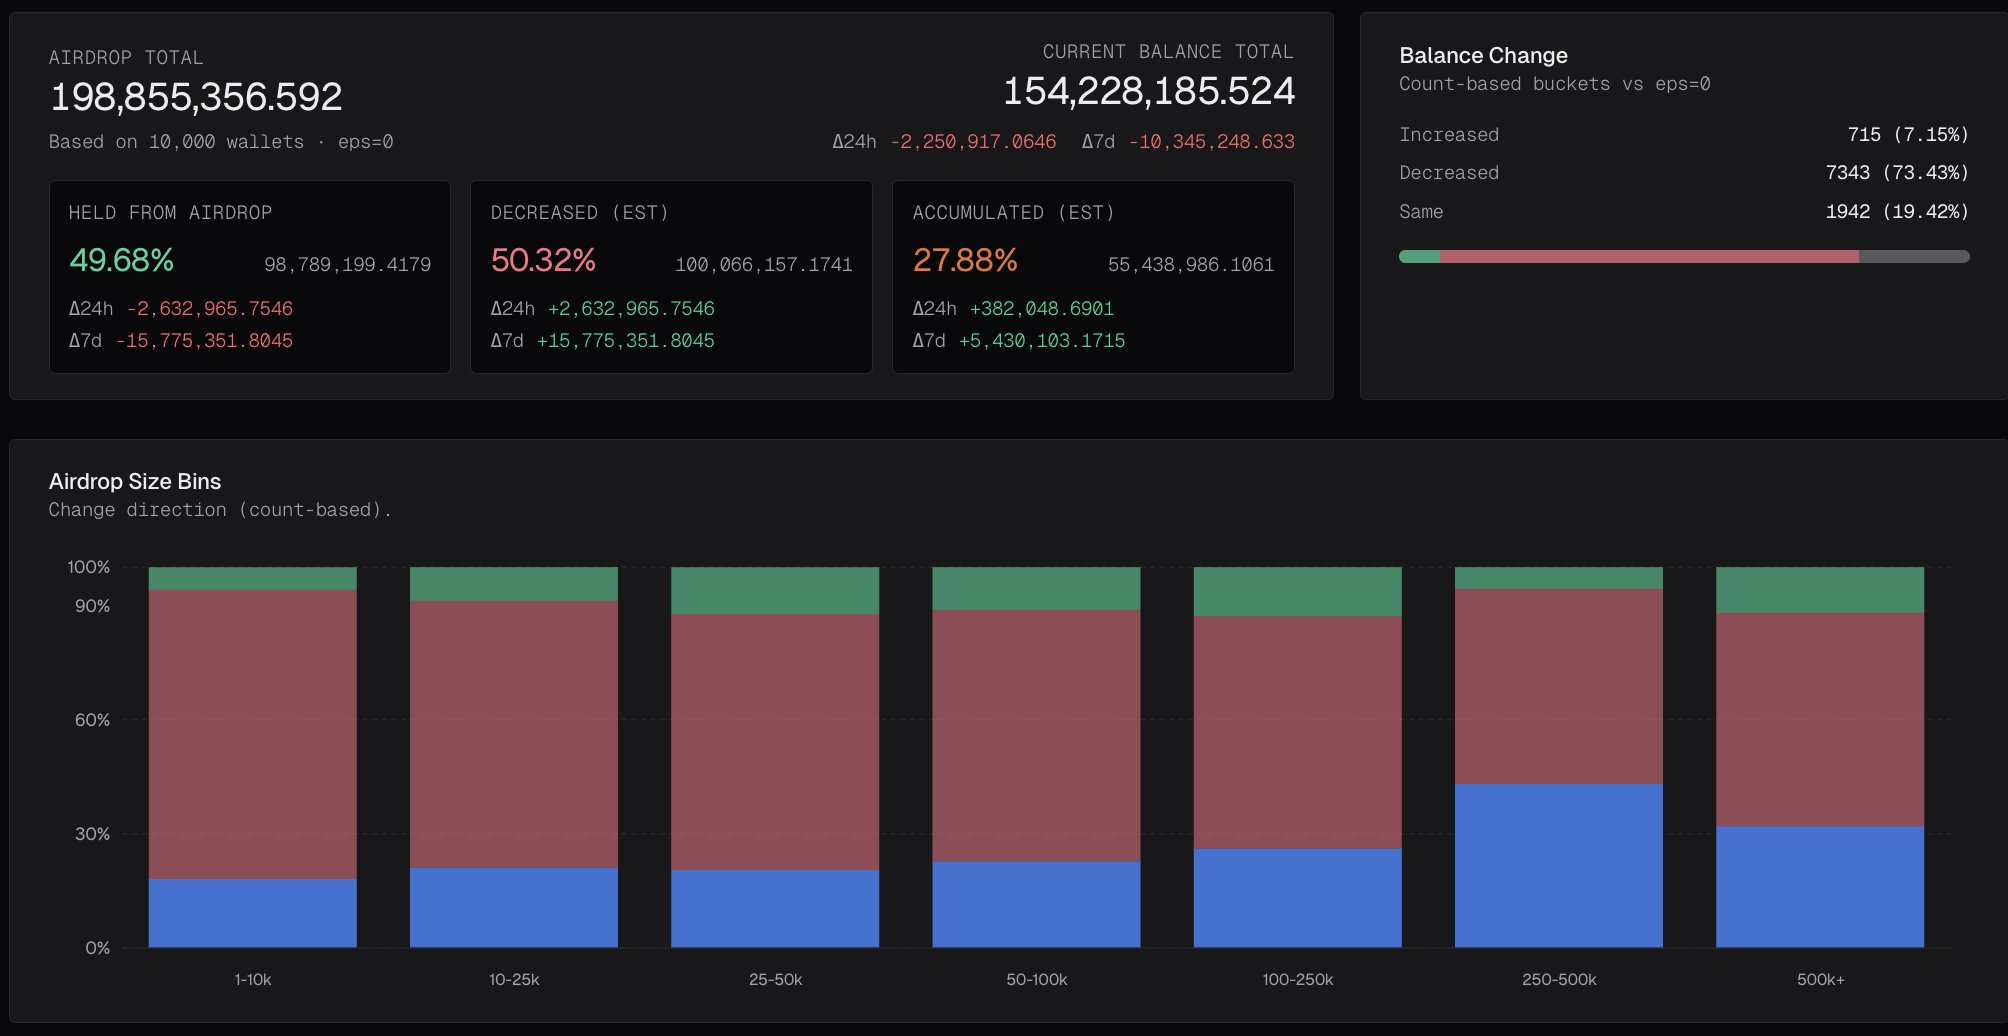Select the Current Balance Total value
This screenshot has height=1036, width=2008.
tap(1149, 91)
